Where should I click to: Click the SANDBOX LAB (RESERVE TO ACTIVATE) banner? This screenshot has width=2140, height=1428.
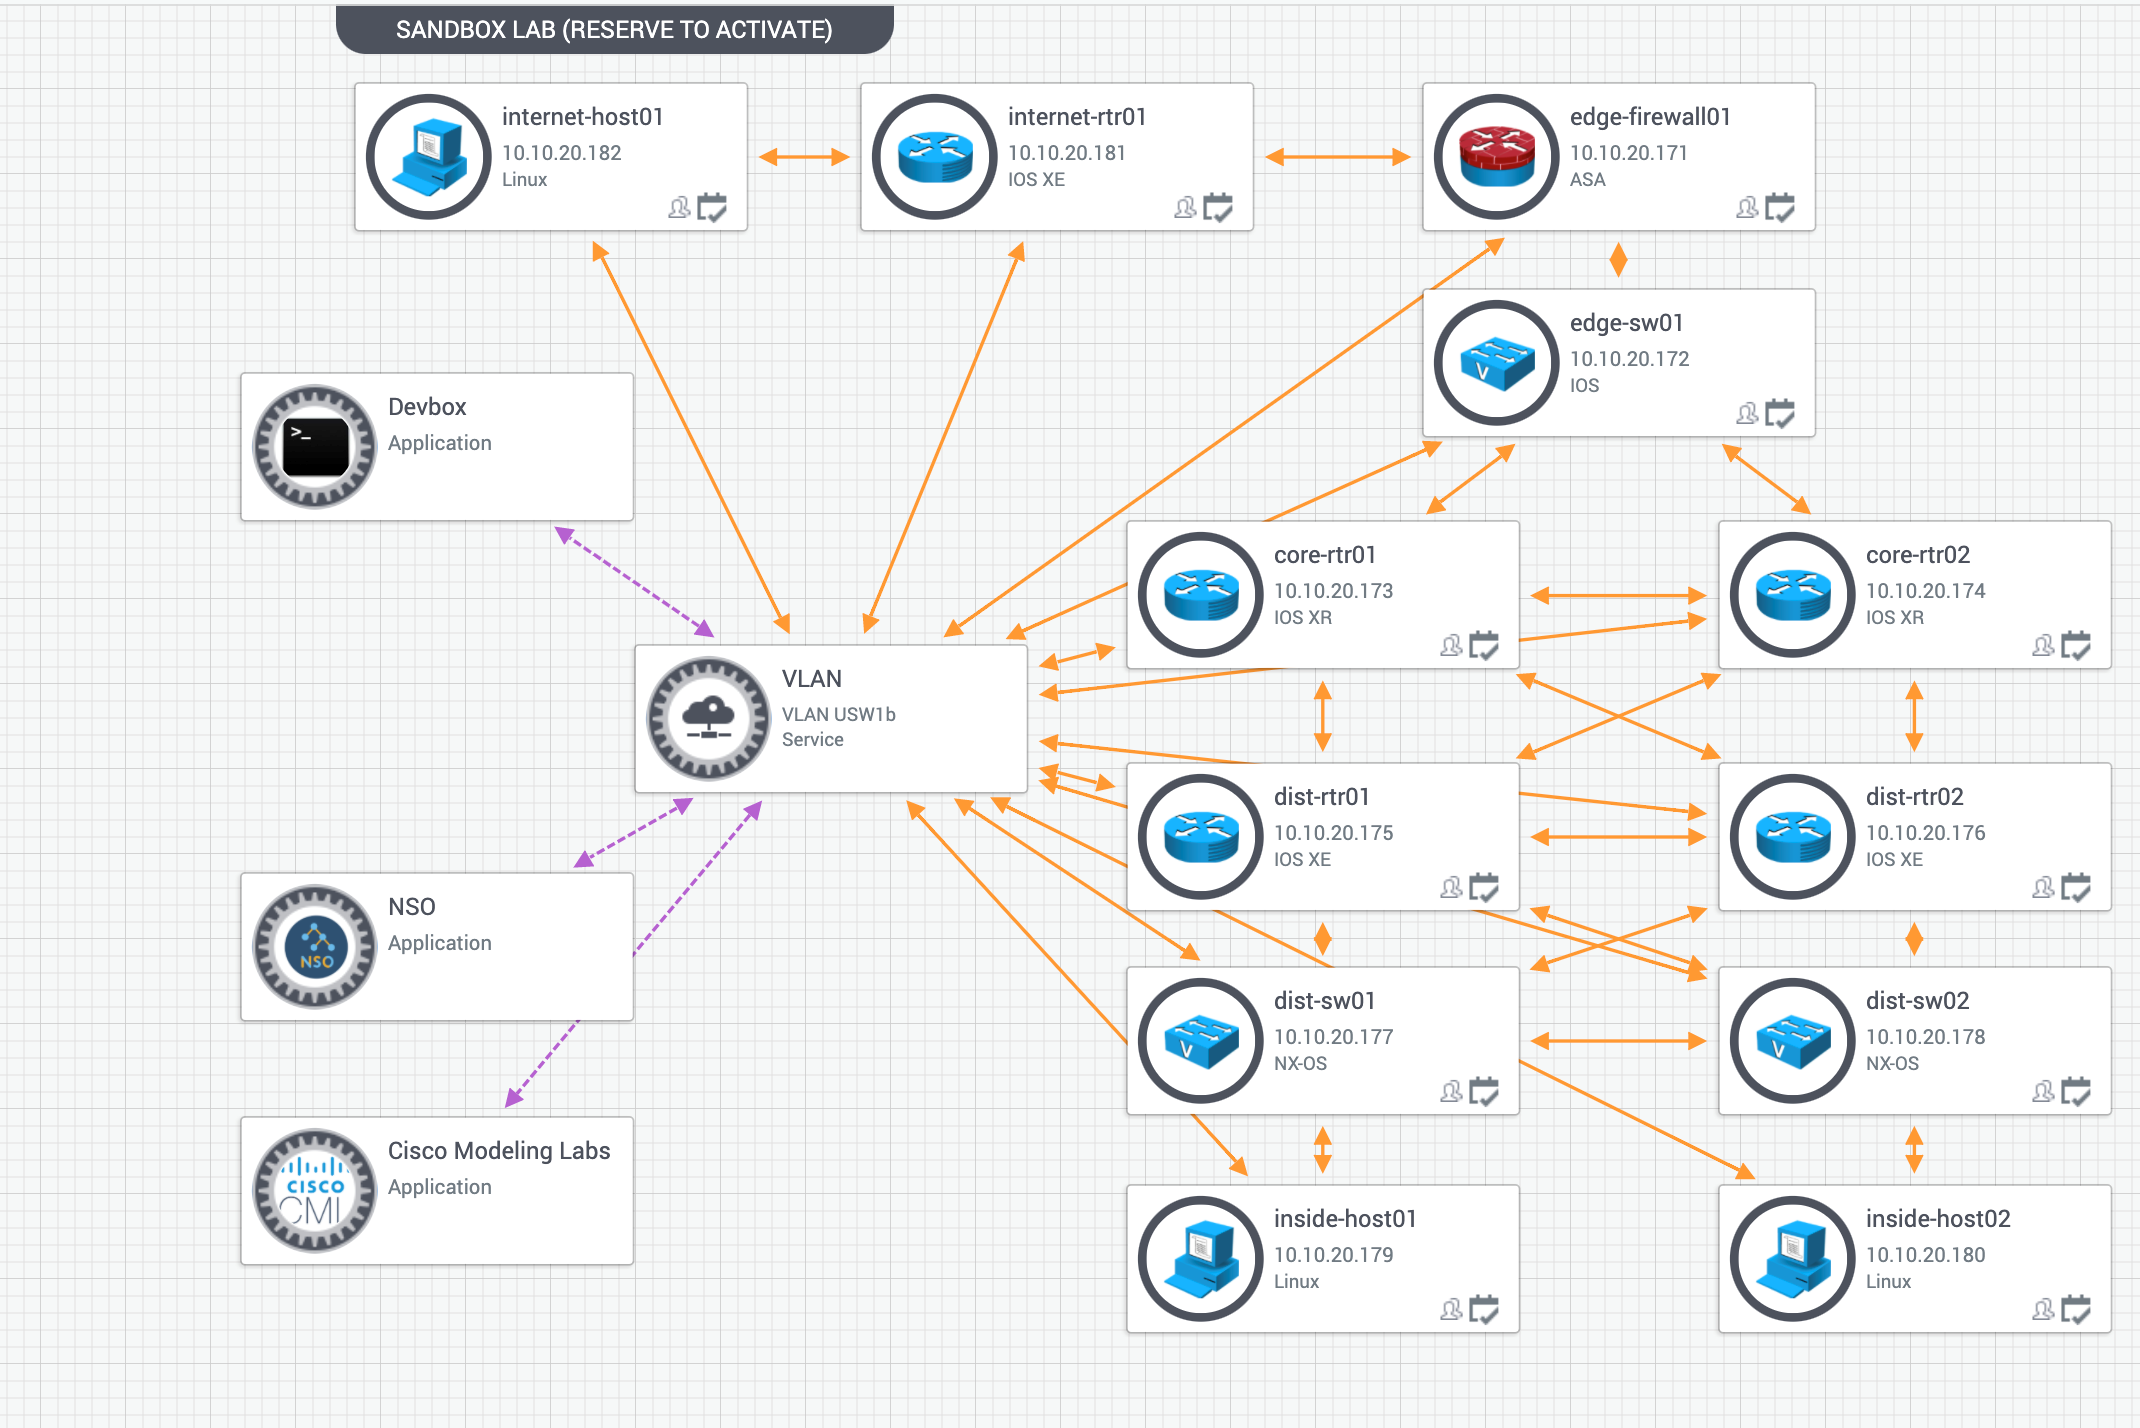click(614, 29)
